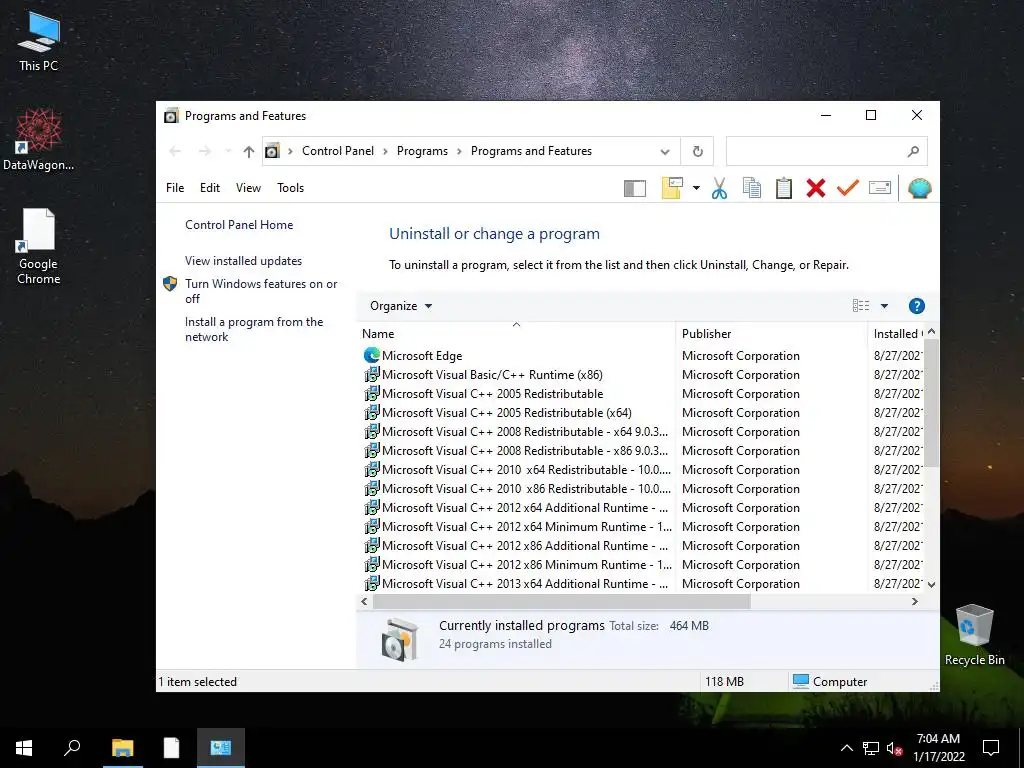Open the View menu
Screen dimensions: 1024x768
pos(248,188)
